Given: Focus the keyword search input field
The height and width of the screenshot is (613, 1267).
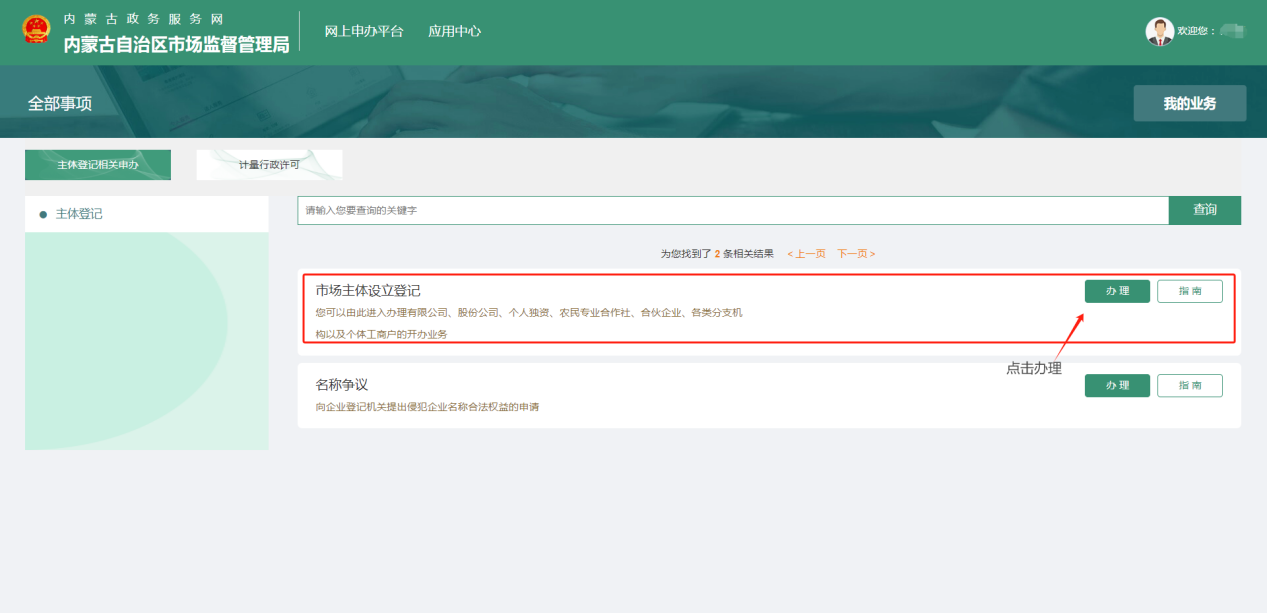Looking at the screenshot, I should pyautogui.click(x=733, y=211).
